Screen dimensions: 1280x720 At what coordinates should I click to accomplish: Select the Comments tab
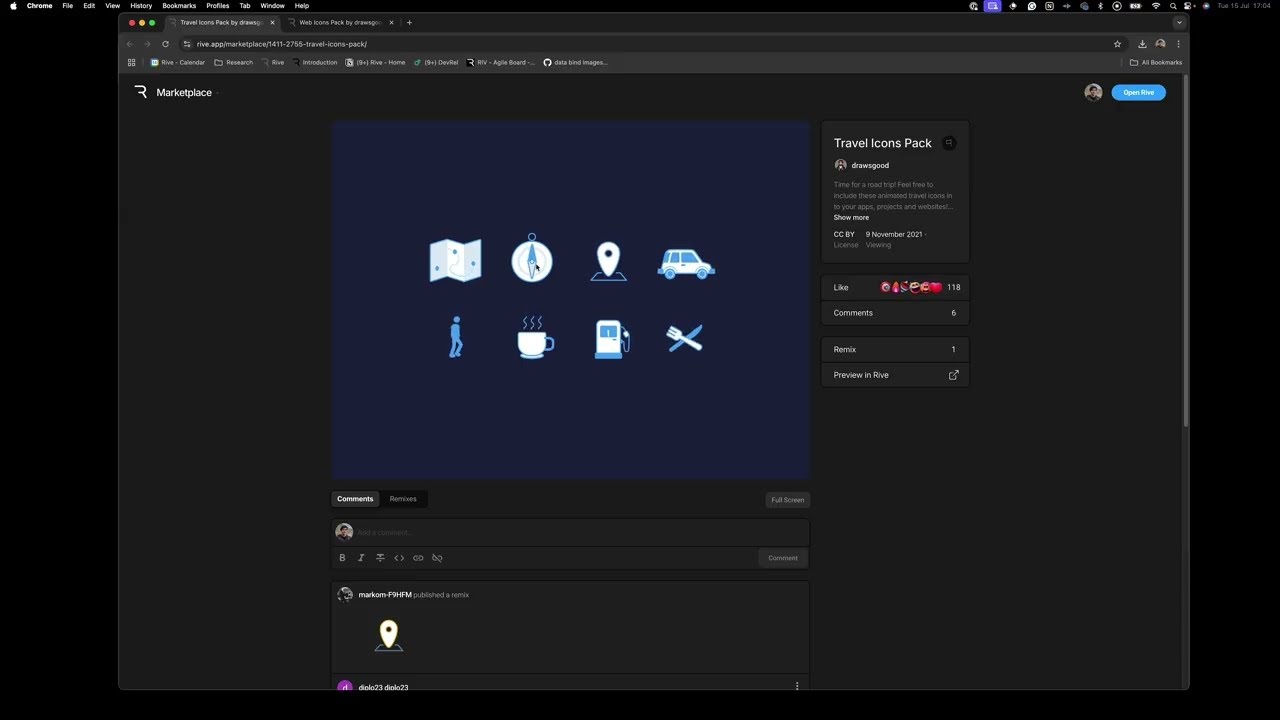(x=355, y=499)
